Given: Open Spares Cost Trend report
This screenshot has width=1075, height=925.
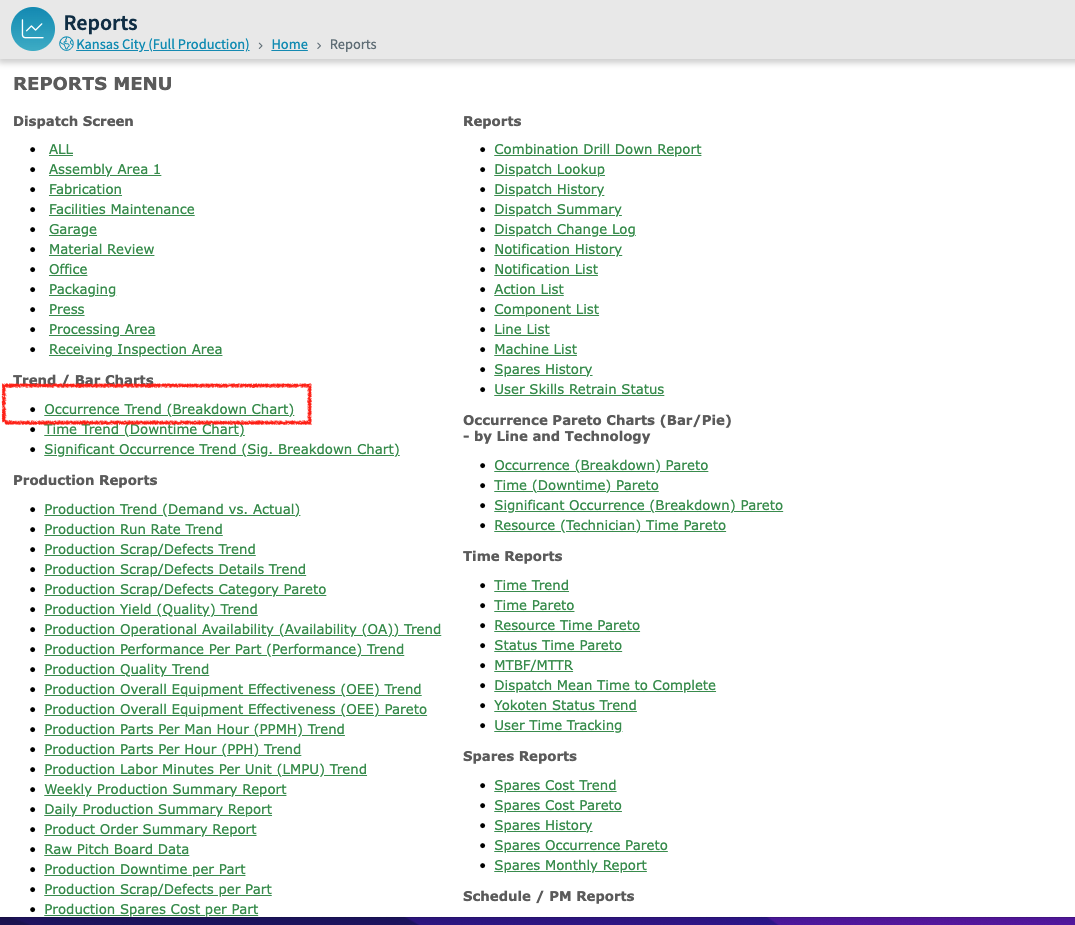Looking at the screenshot, I should click(555, 785).
